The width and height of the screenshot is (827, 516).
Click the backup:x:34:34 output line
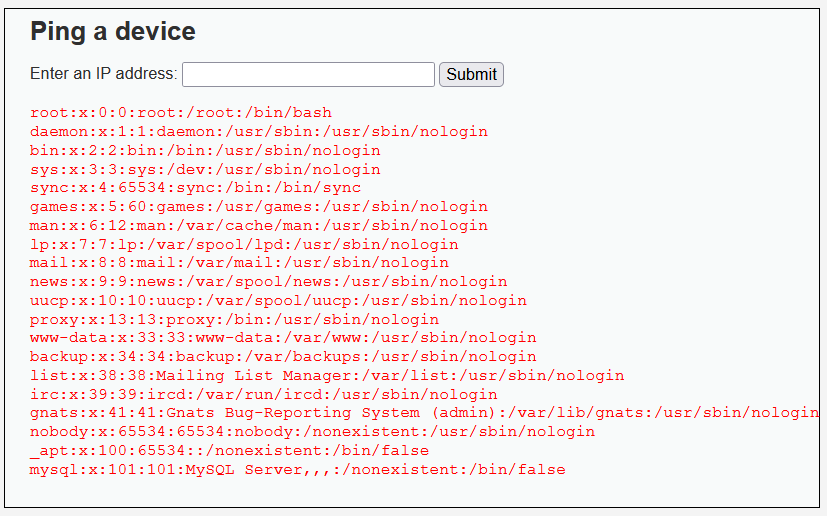pyautogui.click(x=283, y=357)
